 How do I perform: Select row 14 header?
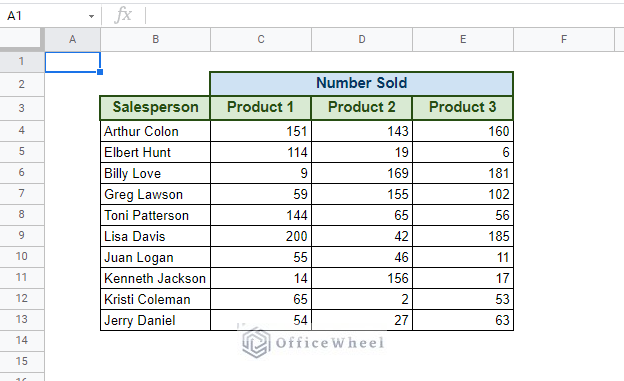(x=22, y=340)
